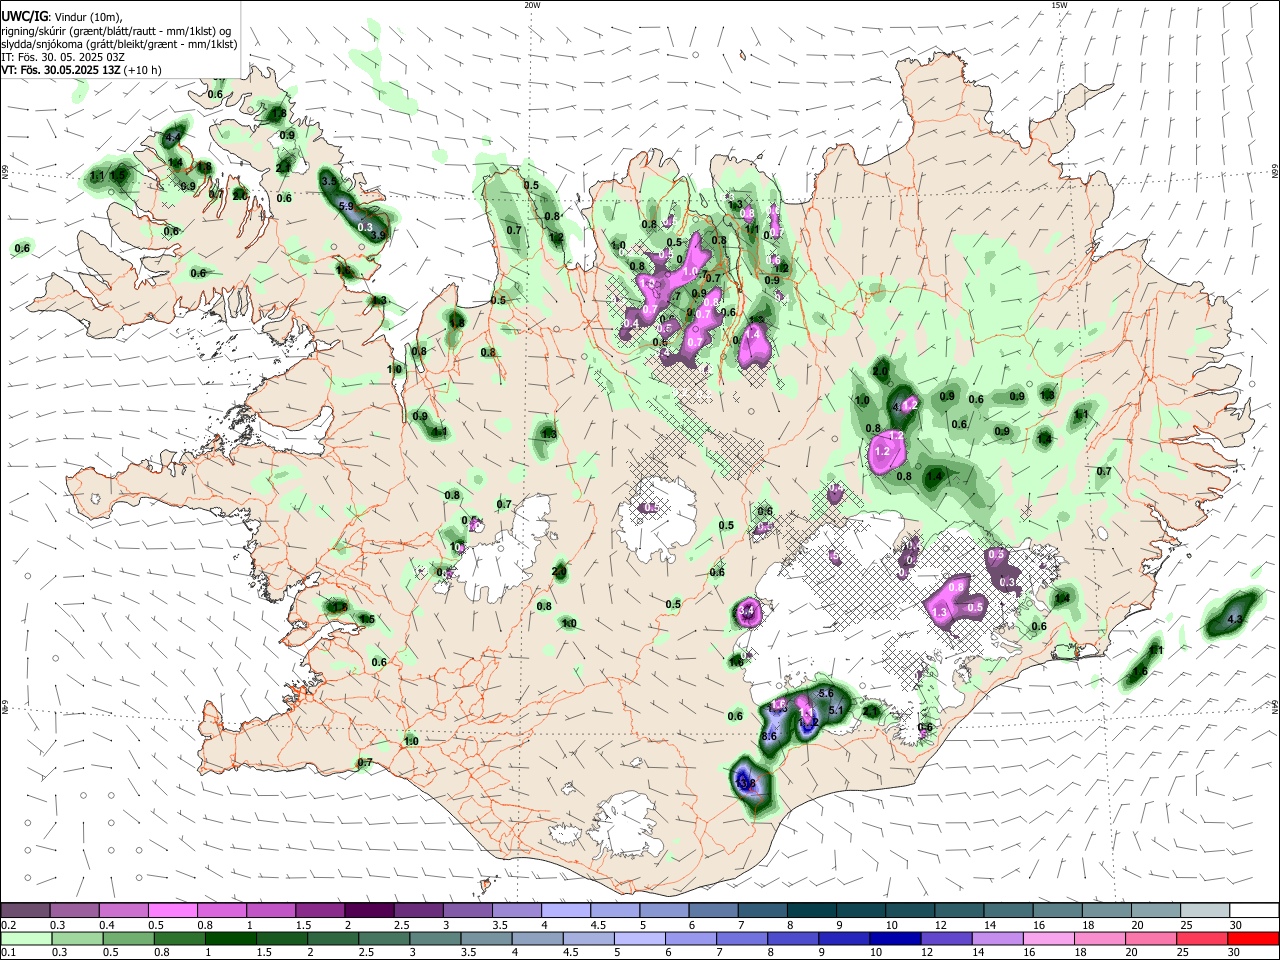The width and height of the screenshot is (1280, 960).
Task: Click the '5.6' precipitation value
Action: tap(826, 693)
